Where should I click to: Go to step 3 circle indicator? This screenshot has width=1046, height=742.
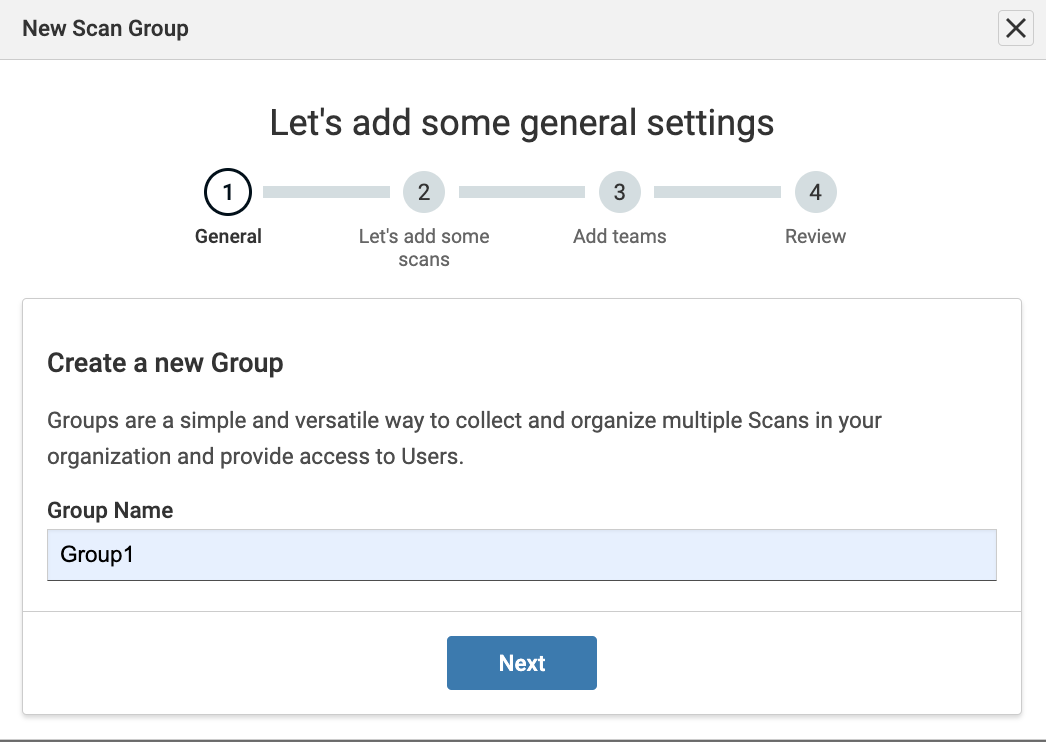(620, 192)
